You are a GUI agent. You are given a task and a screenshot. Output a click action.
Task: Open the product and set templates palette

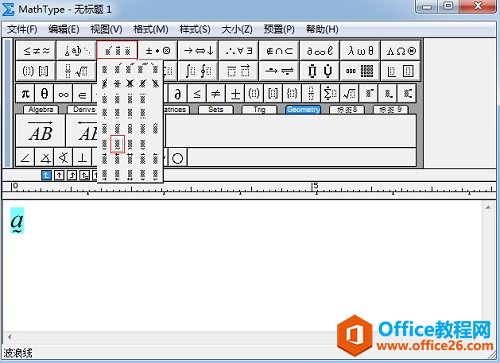[x=320, y=71]
